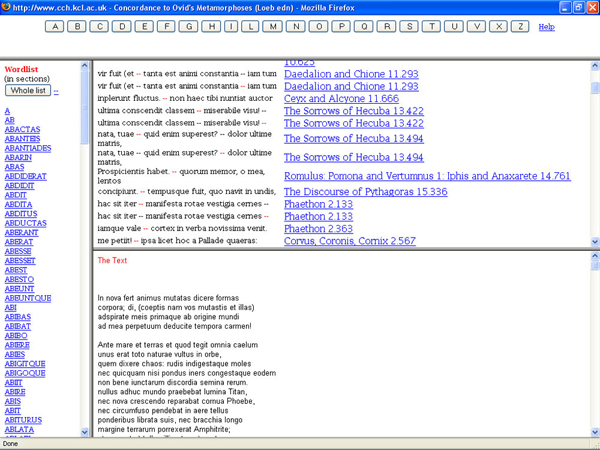The image size is (600, 450).
Task: Click the ABDUCTAS word link
Action: (24, 223)
